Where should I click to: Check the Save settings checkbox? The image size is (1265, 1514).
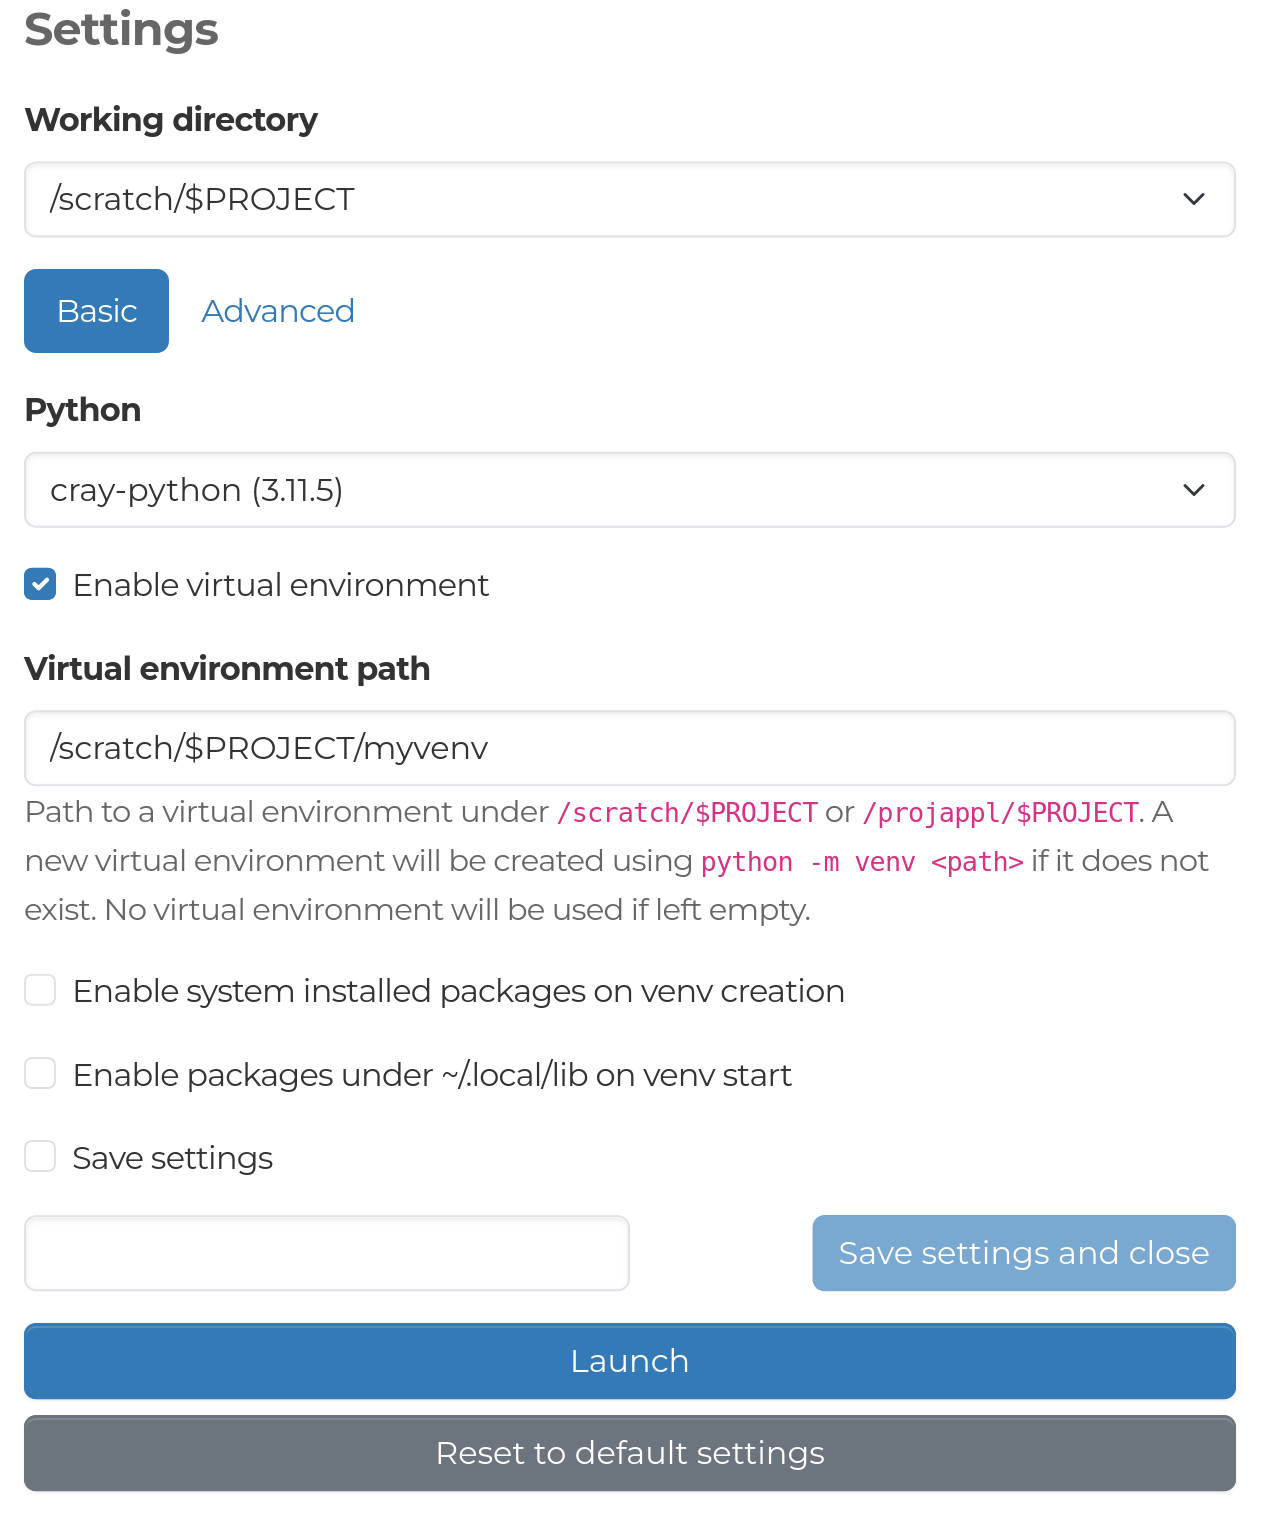(x=40, y=1156)
